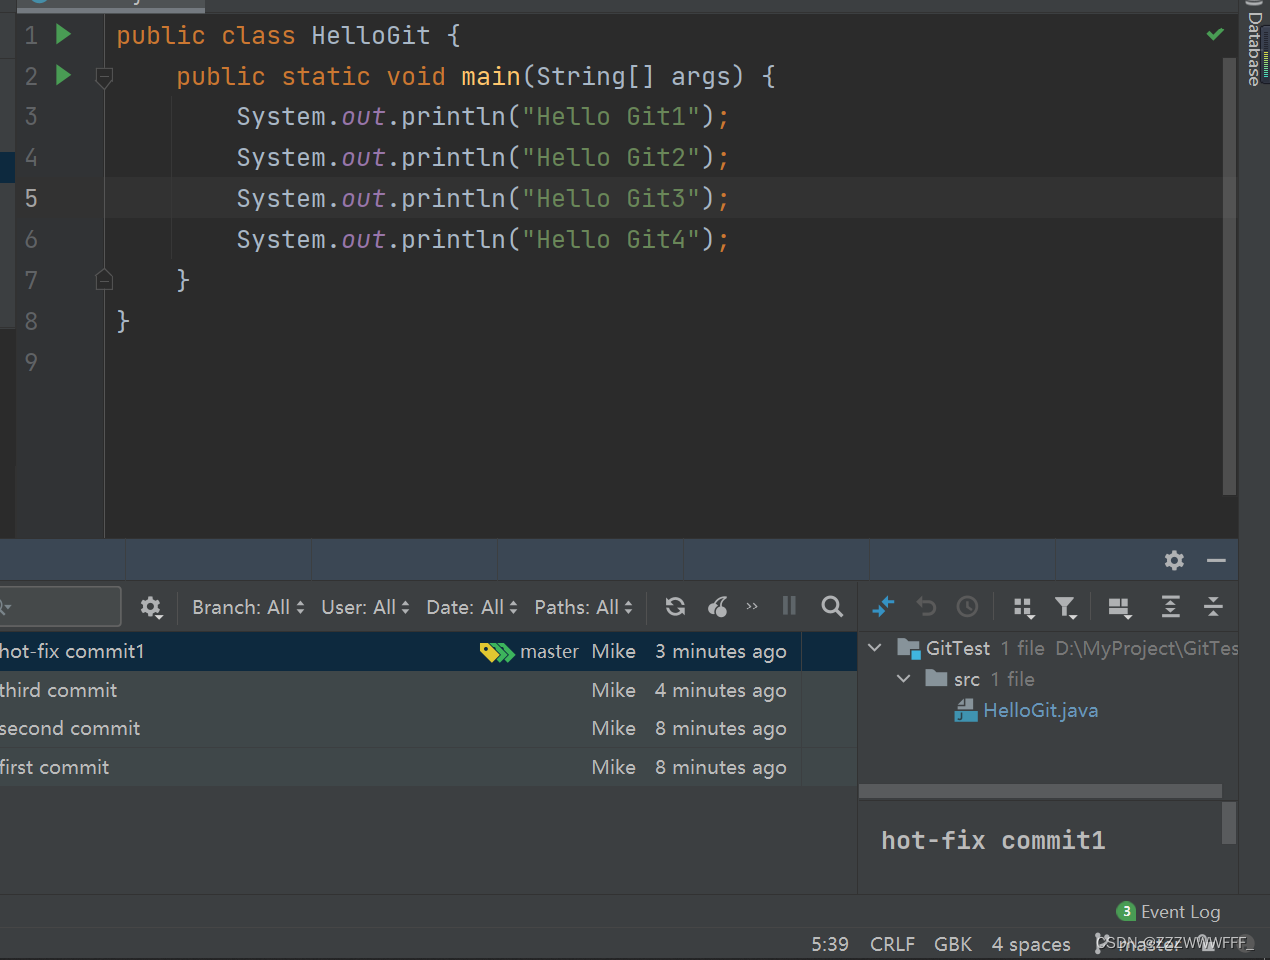Click the green inspection checkmark in the editor
Viewport: 1270px width, 960px height.
pos(1215,34)
